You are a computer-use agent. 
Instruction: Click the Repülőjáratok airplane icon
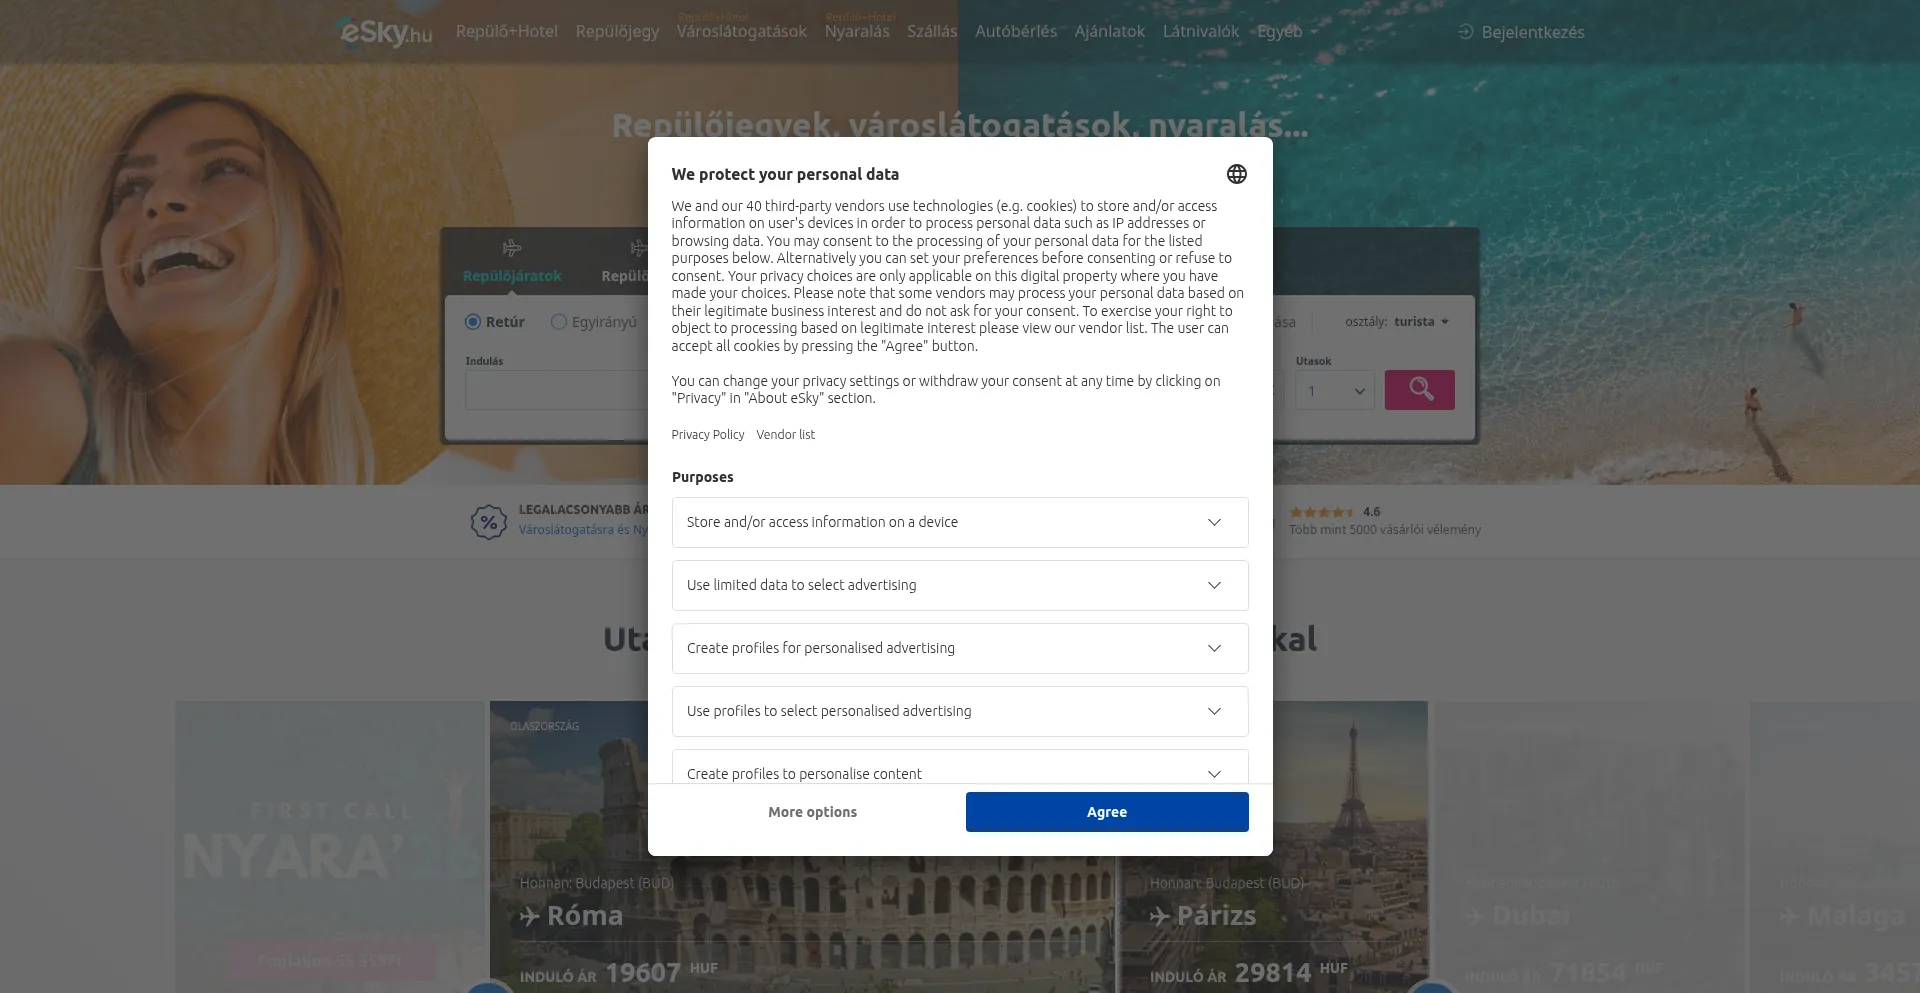click(512, 248)
